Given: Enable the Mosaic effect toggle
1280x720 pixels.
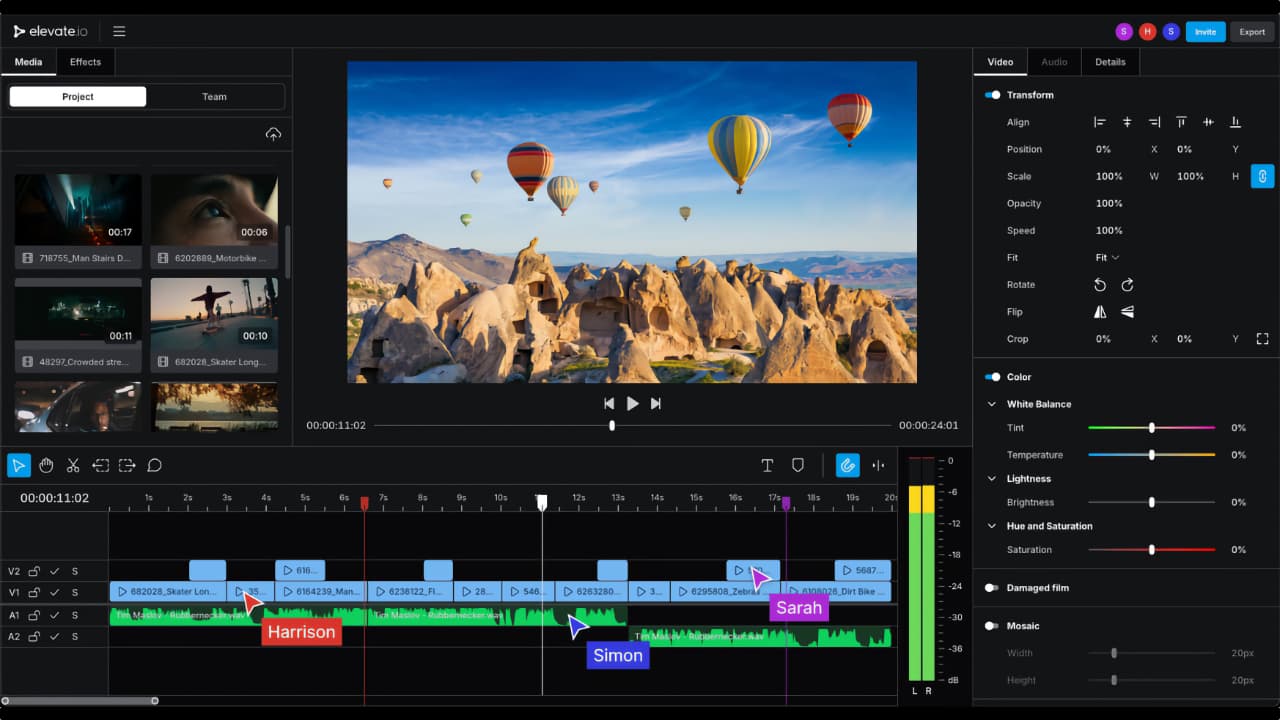Looking at the screenshot, I should coord(992,626).
